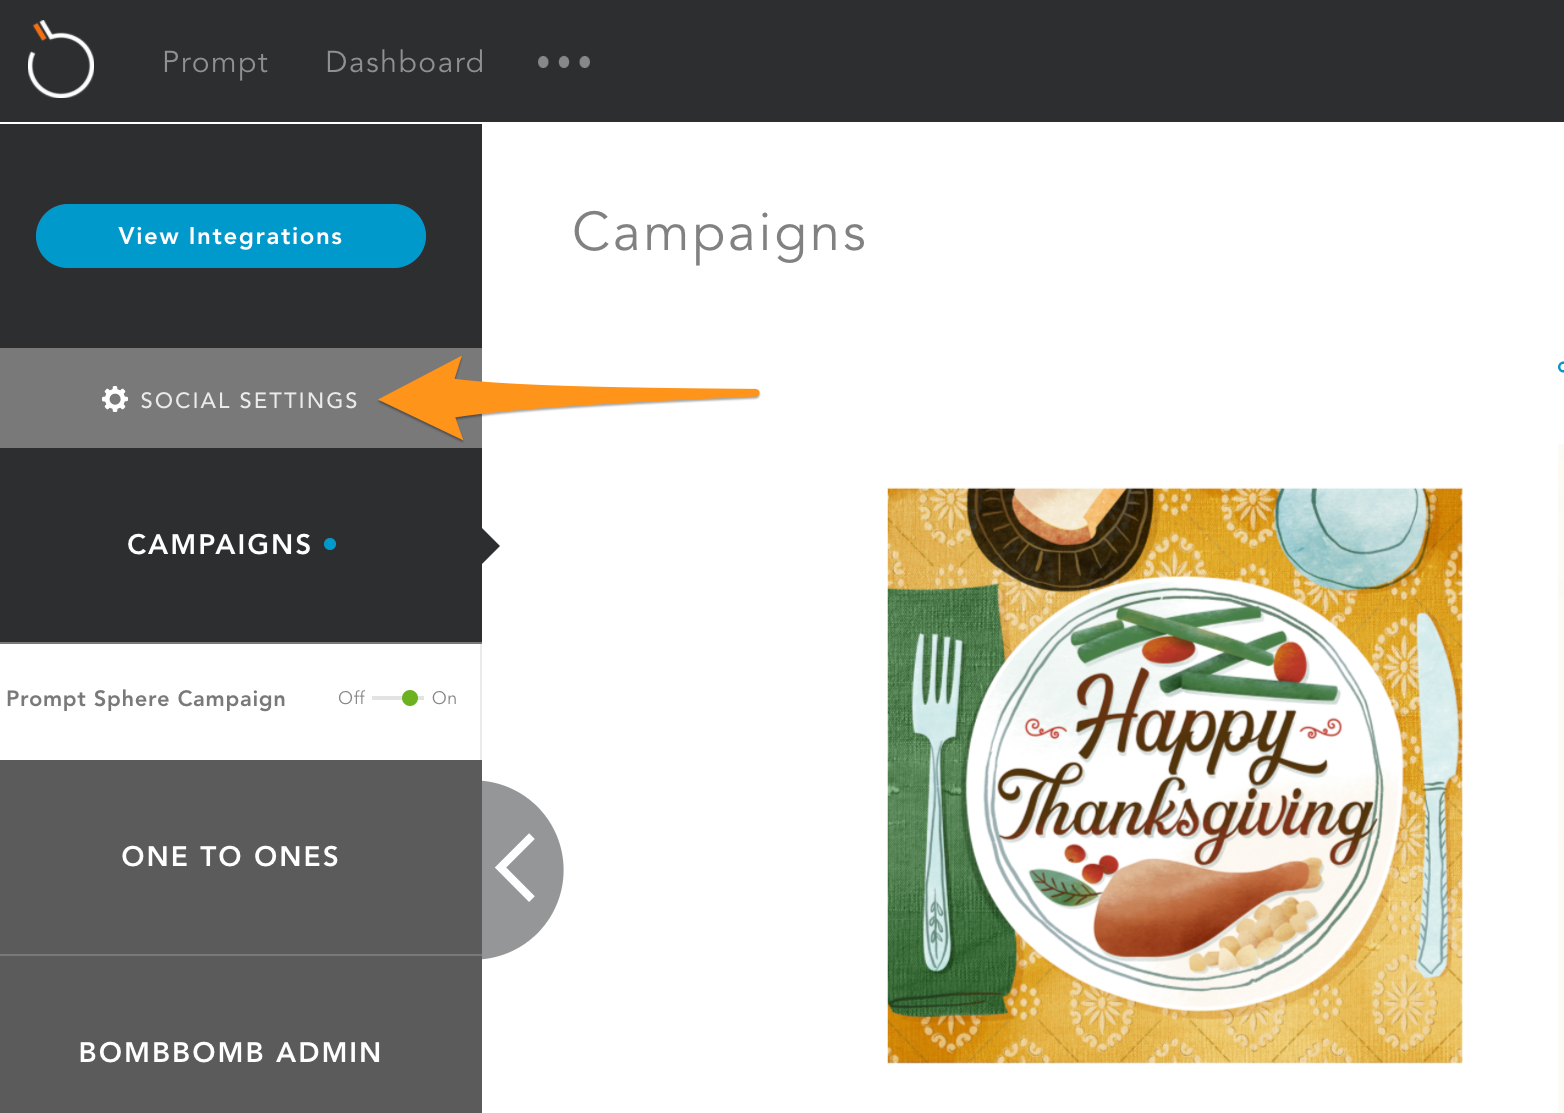1564x1113 pixels.
Task: Expand the One To Ones section
Action: point(241,857)
